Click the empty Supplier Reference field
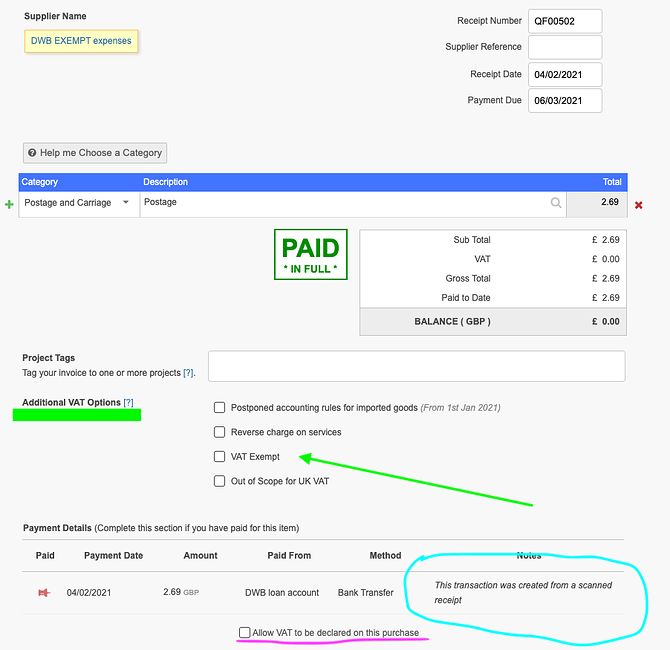Image resolution: width=670 pixels, height=650 pixels. [x=565, y=47]
